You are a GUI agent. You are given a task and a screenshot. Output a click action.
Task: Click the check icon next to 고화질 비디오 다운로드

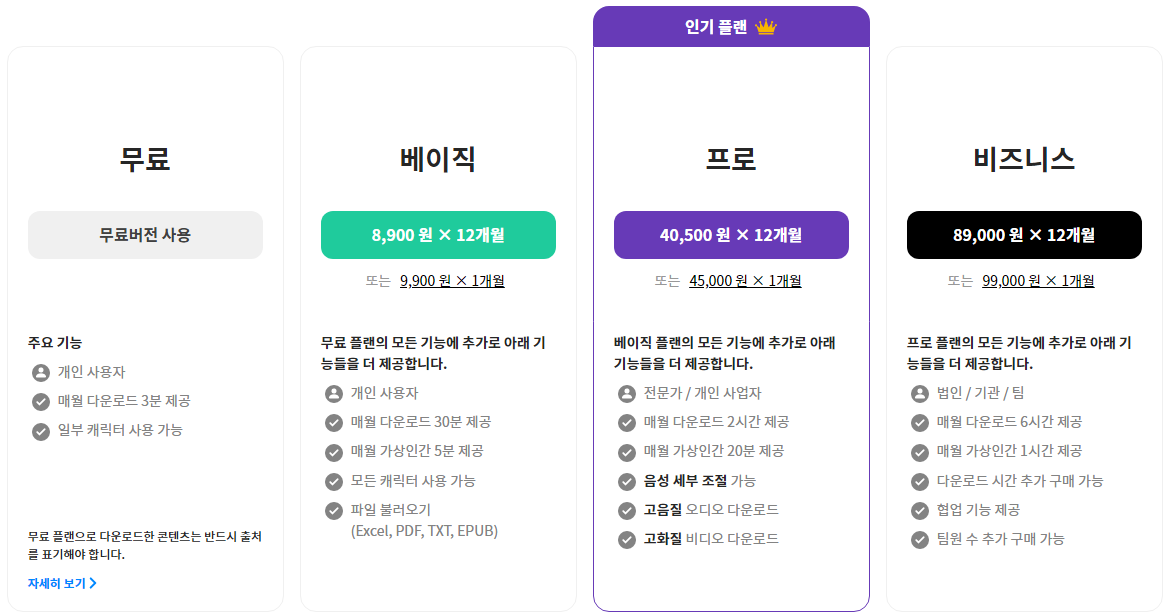627,540
